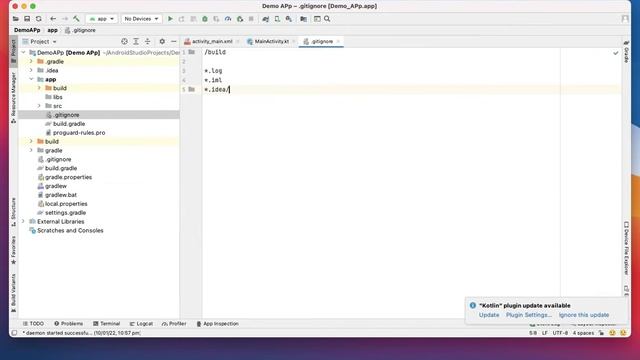Toggle the Resource Manager side panel
This screenshot has height=360, width=640.
pyautogui.click(x=13, y=97)
